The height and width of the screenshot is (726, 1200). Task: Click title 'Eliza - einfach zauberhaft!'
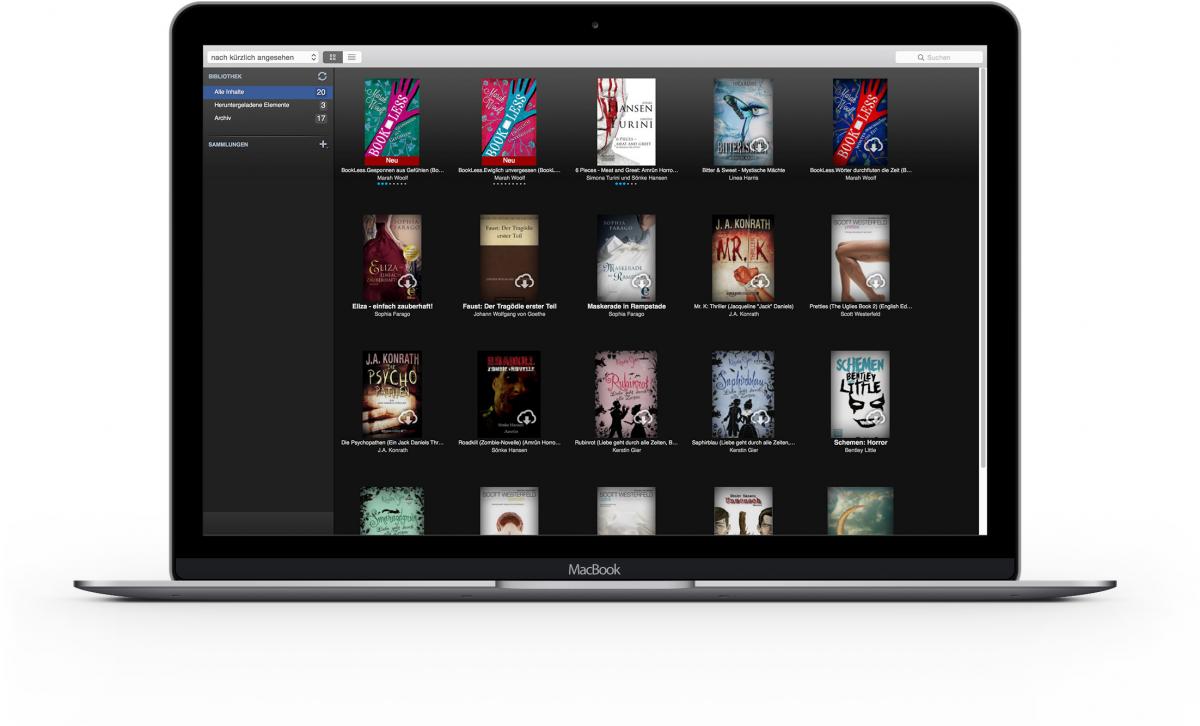392,306
